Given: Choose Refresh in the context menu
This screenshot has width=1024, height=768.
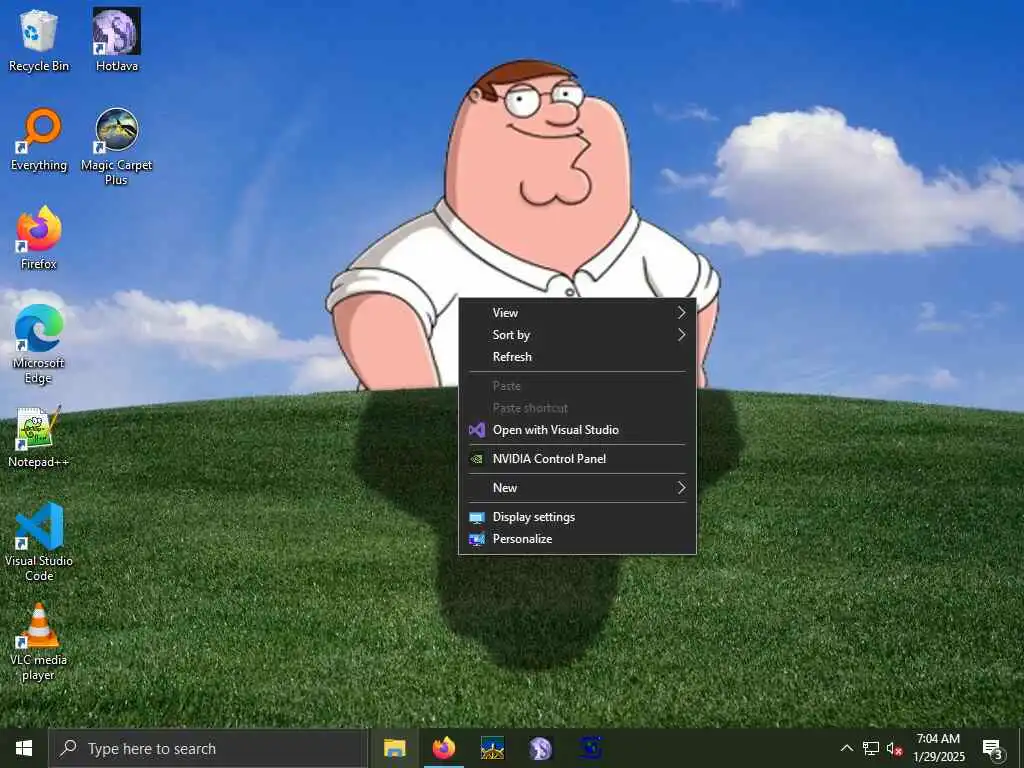Looking at the screenshot, I should tap(577, 357).
